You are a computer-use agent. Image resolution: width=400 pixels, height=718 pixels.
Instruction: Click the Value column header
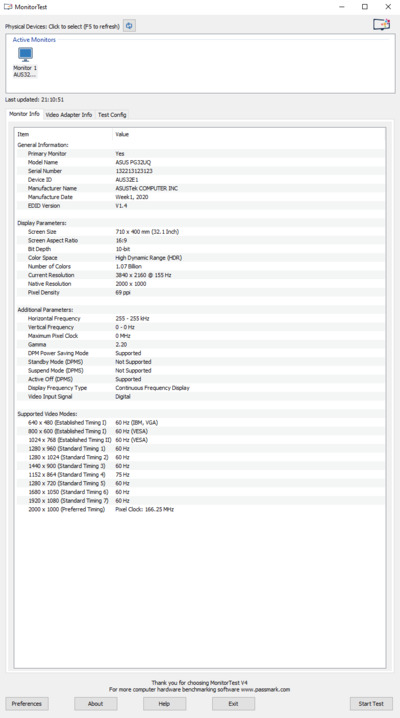coord(249,134)
